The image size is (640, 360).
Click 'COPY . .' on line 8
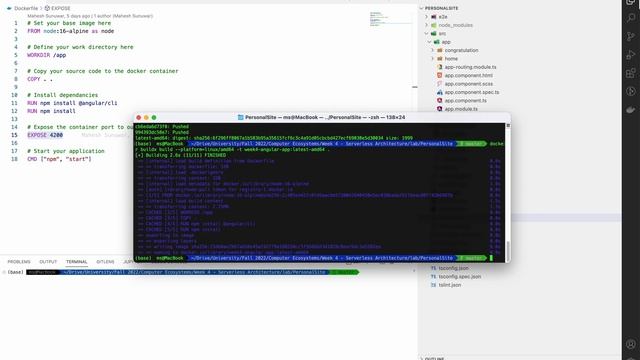(x=40, y=79)
